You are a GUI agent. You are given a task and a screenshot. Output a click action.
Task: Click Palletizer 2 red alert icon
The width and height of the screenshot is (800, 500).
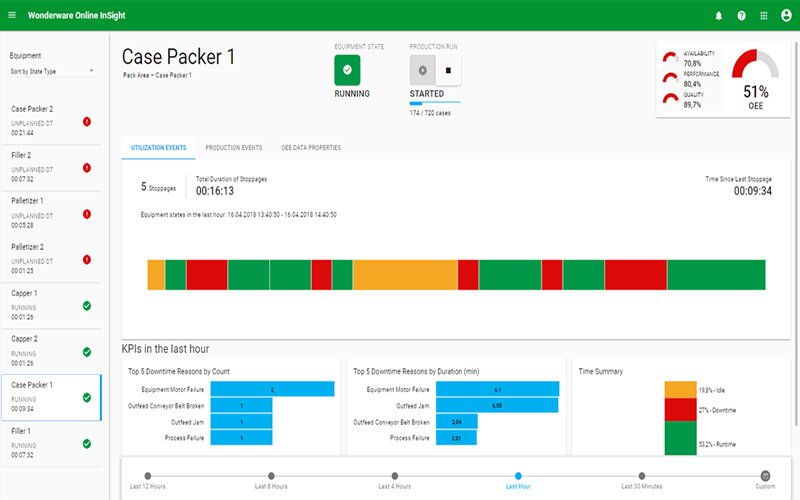pyautogui.click(x=87, y=260)
